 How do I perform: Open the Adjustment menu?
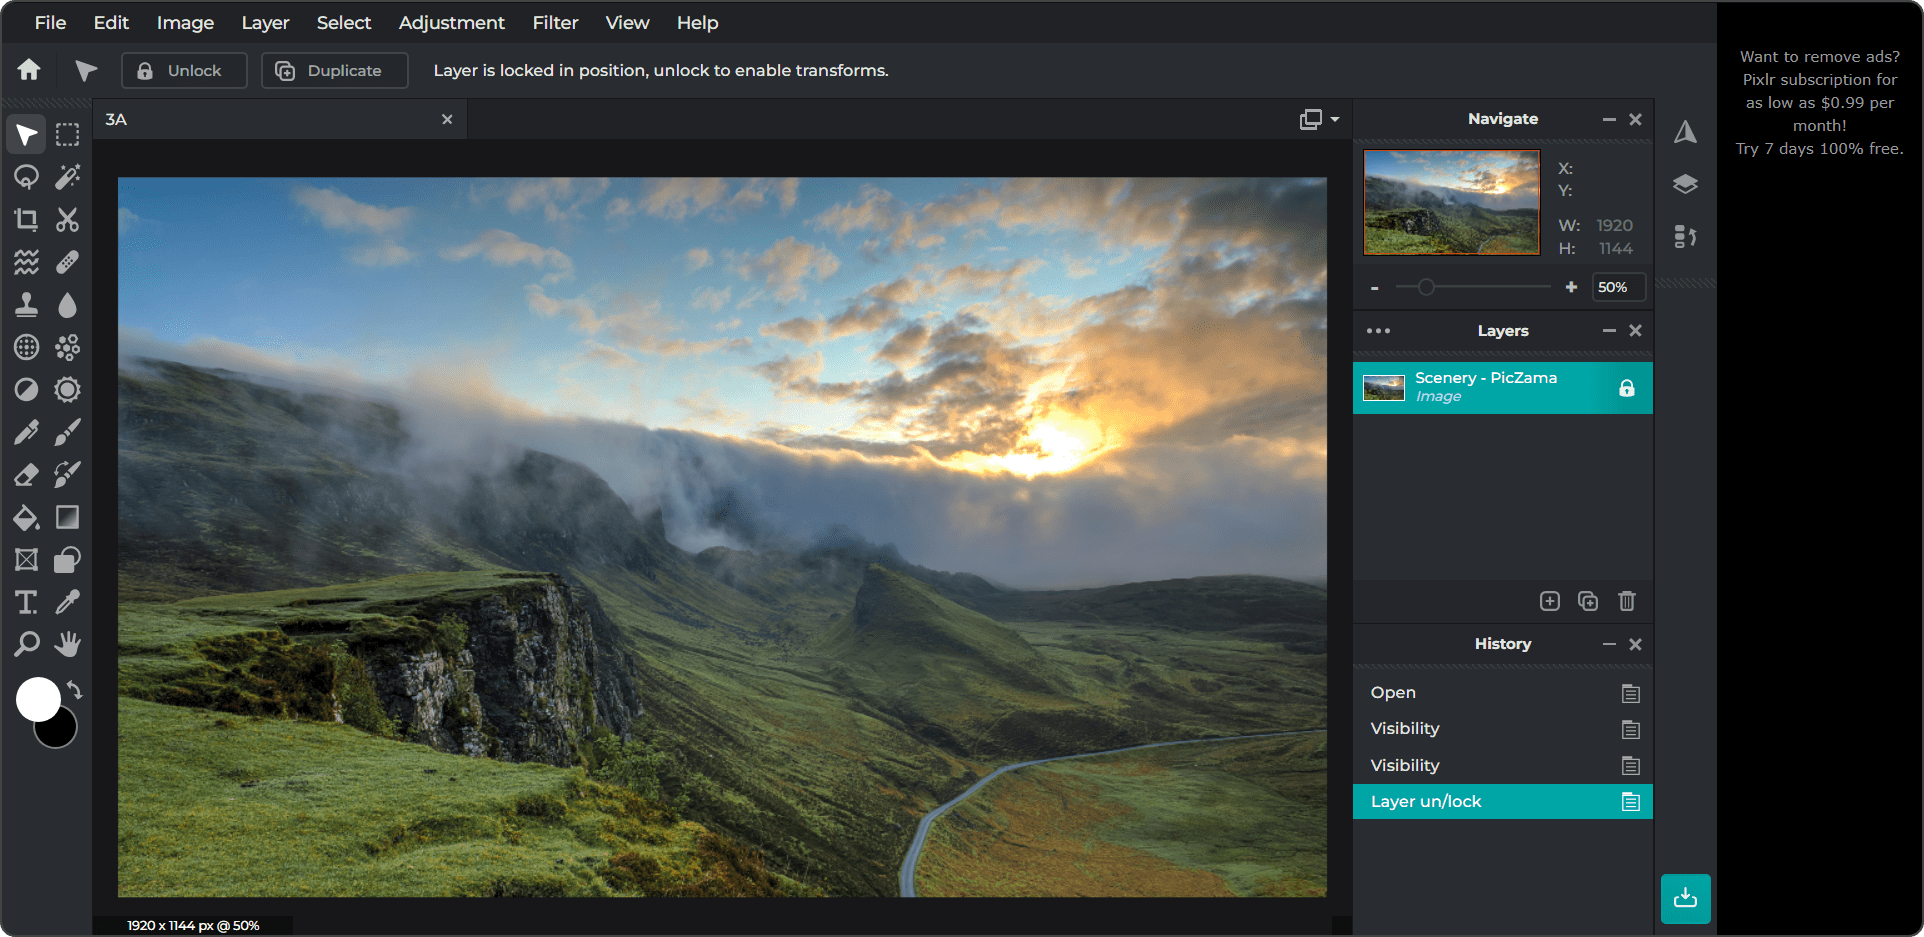(451, 22)
